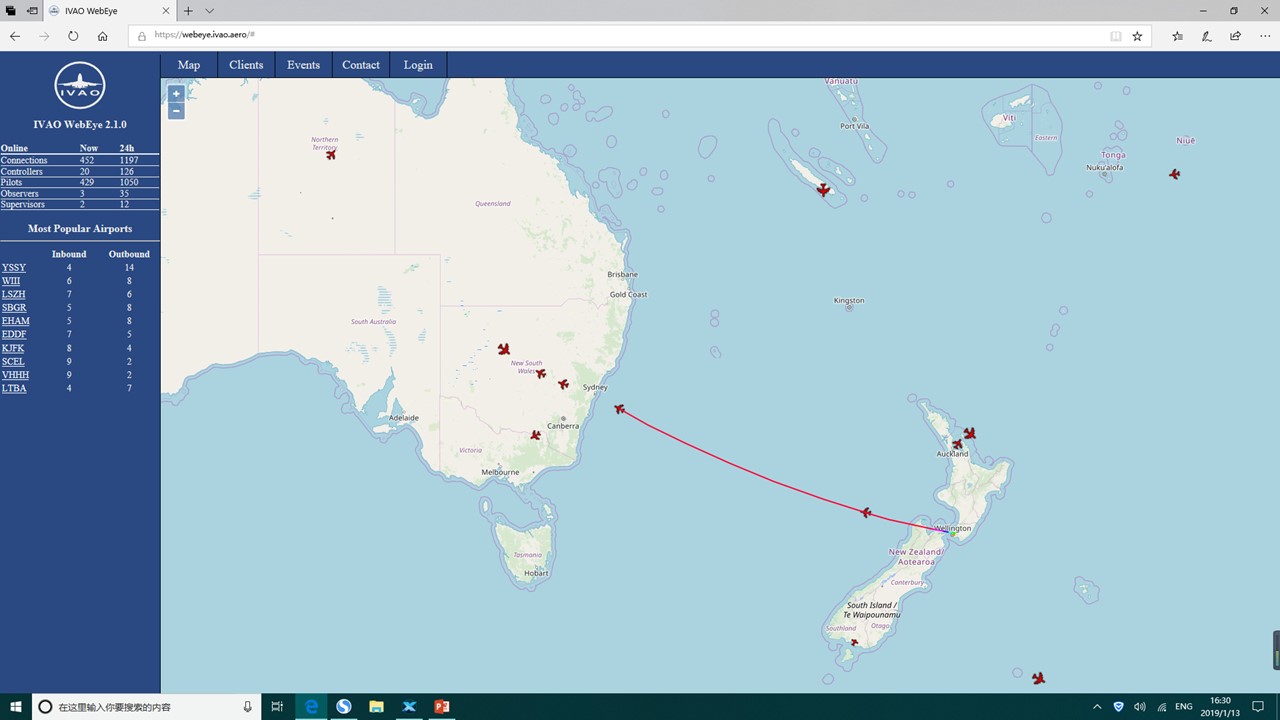The width and height of the screenshot is (1280, 720).
Task: Select aircraft north of Victoria label
Action: (535, 435)
